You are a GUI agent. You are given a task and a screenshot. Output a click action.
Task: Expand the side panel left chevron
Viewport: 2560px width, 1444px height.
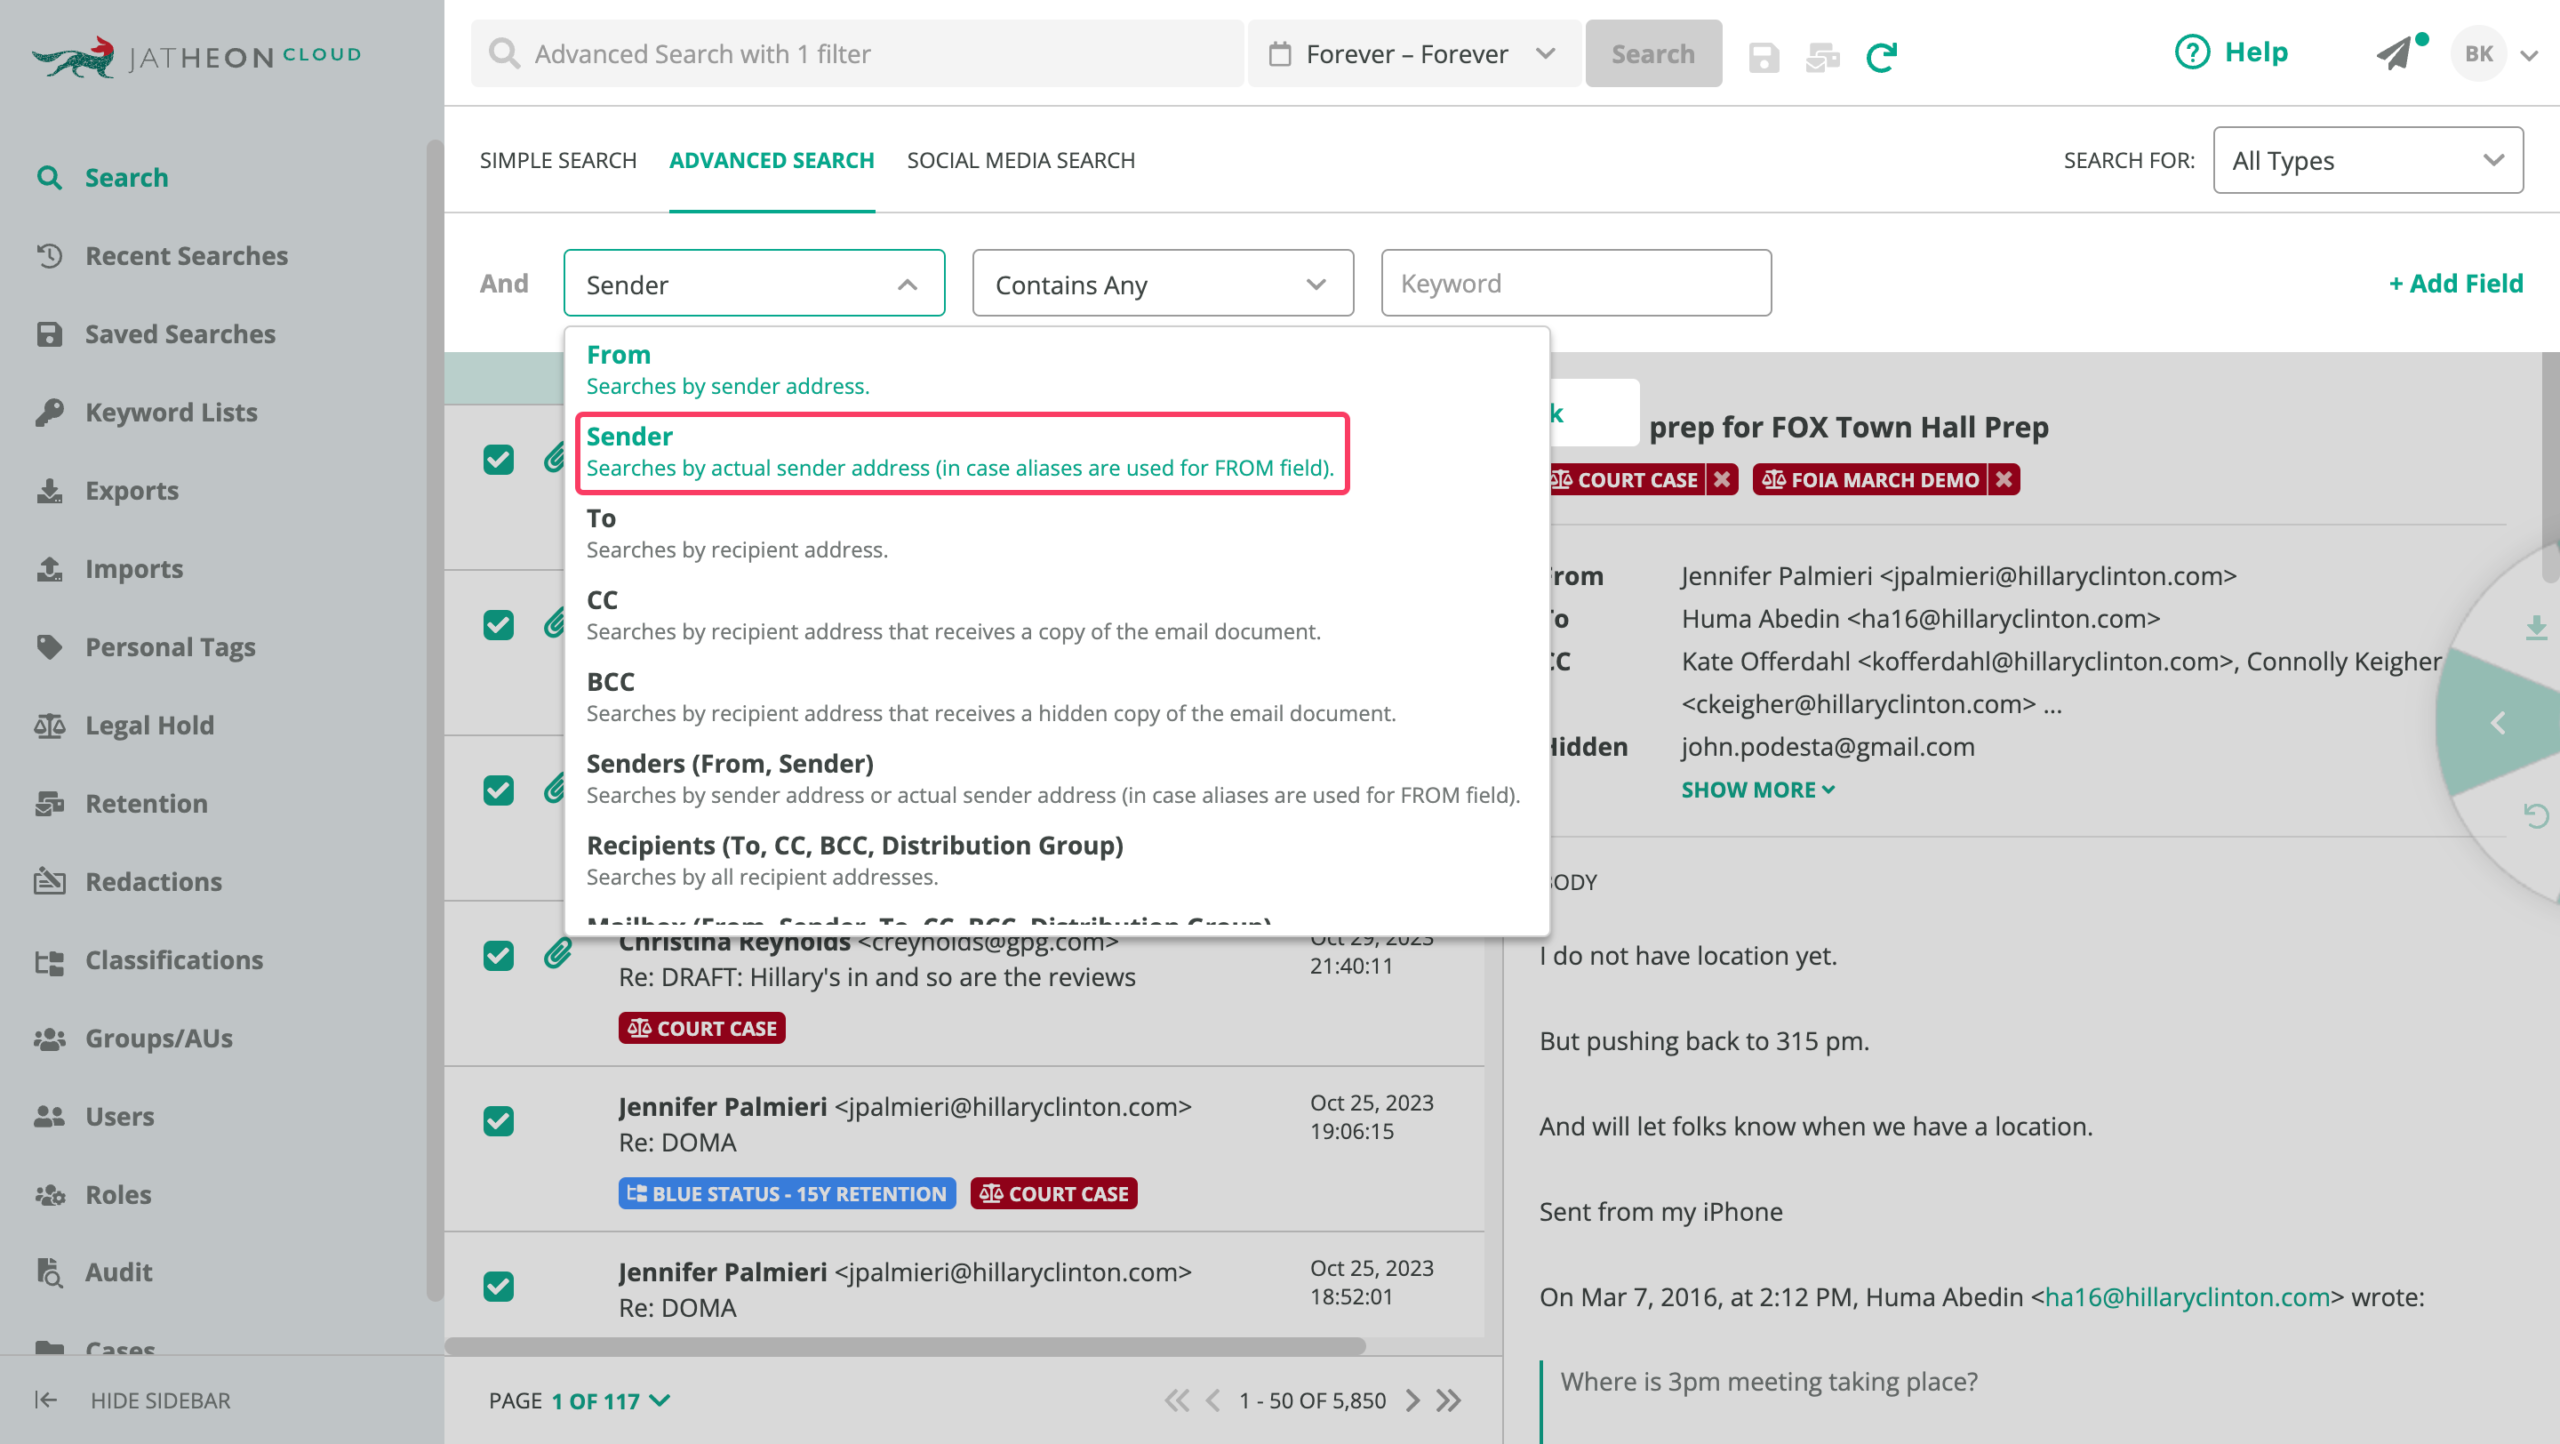[2498, 722]
